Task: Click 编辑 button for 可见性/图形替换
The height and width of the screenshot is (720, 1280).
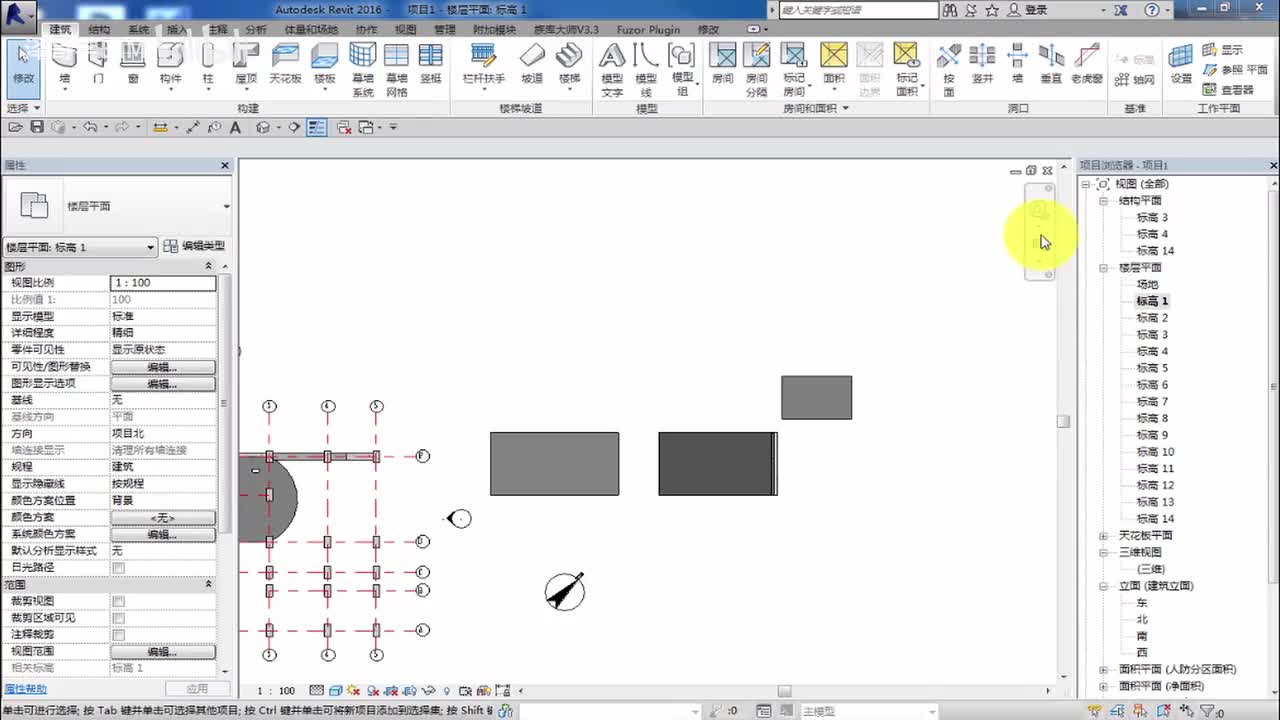Action: pyautogui.click(x=163, y=367)
